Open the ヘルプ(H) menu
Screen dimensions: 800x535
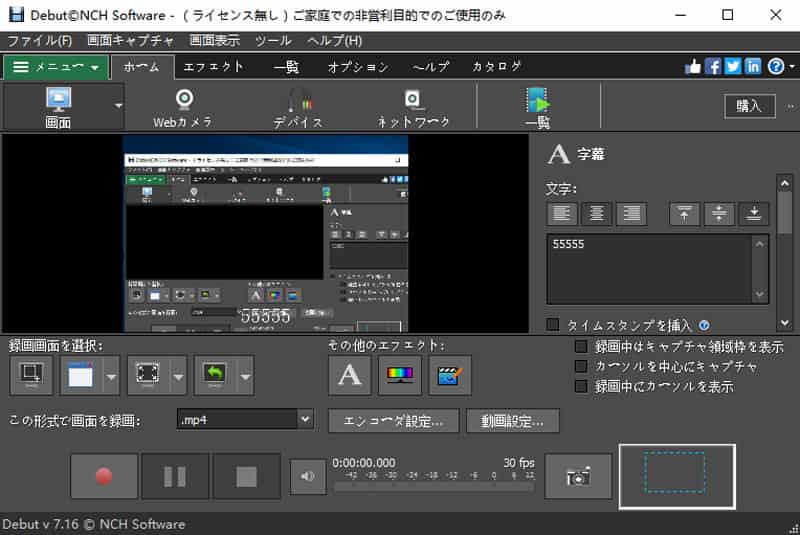[x=335, y=40]
